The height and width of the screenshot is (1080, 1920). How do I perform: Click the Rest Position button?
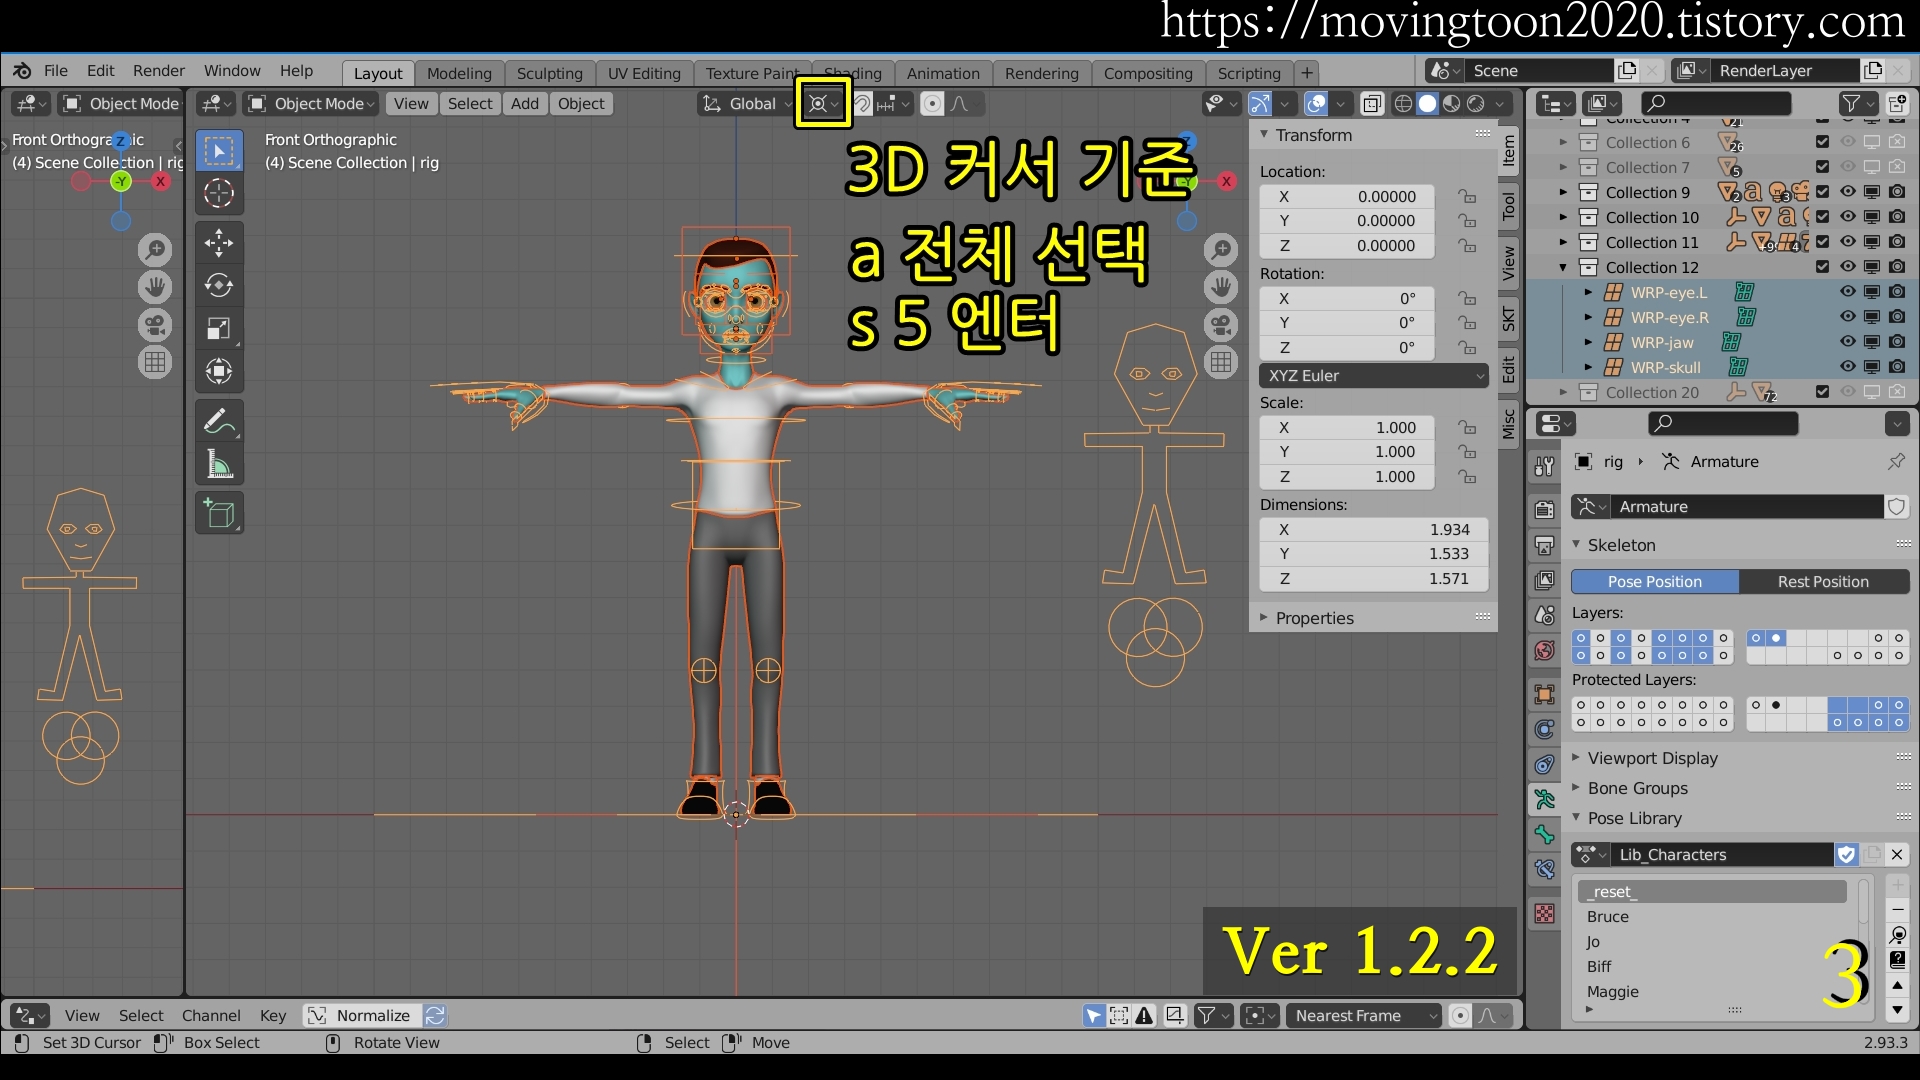pyautogui.click(x=1823, y=581)
